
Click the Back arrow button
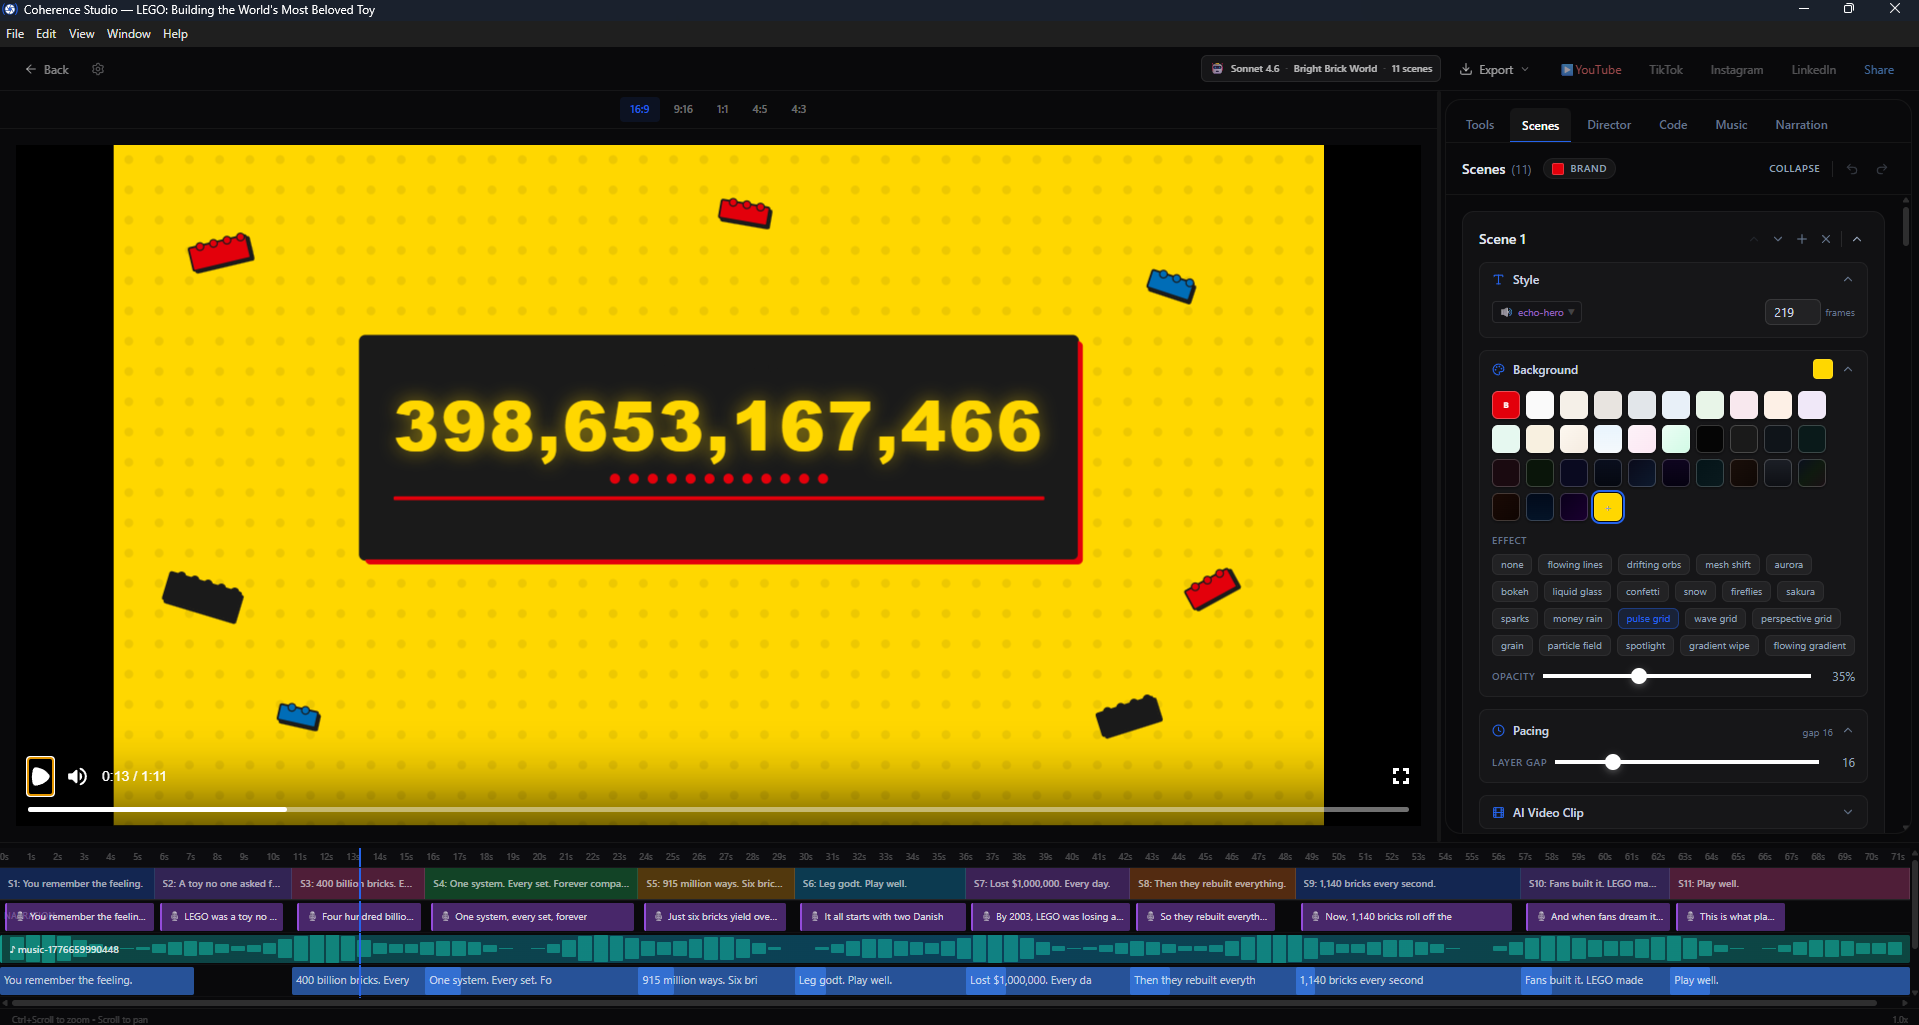coord(47,70)
